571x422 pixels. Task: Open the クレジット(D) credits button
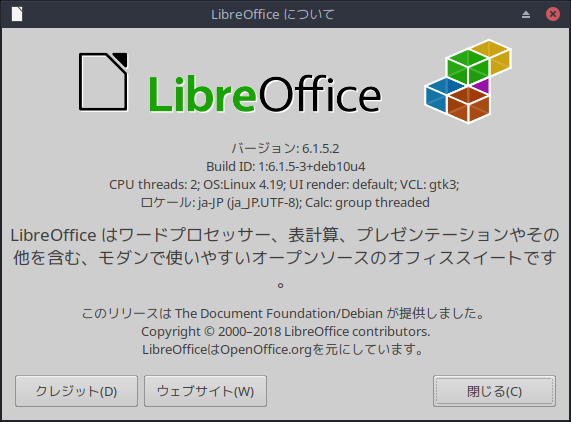point(76,391)
